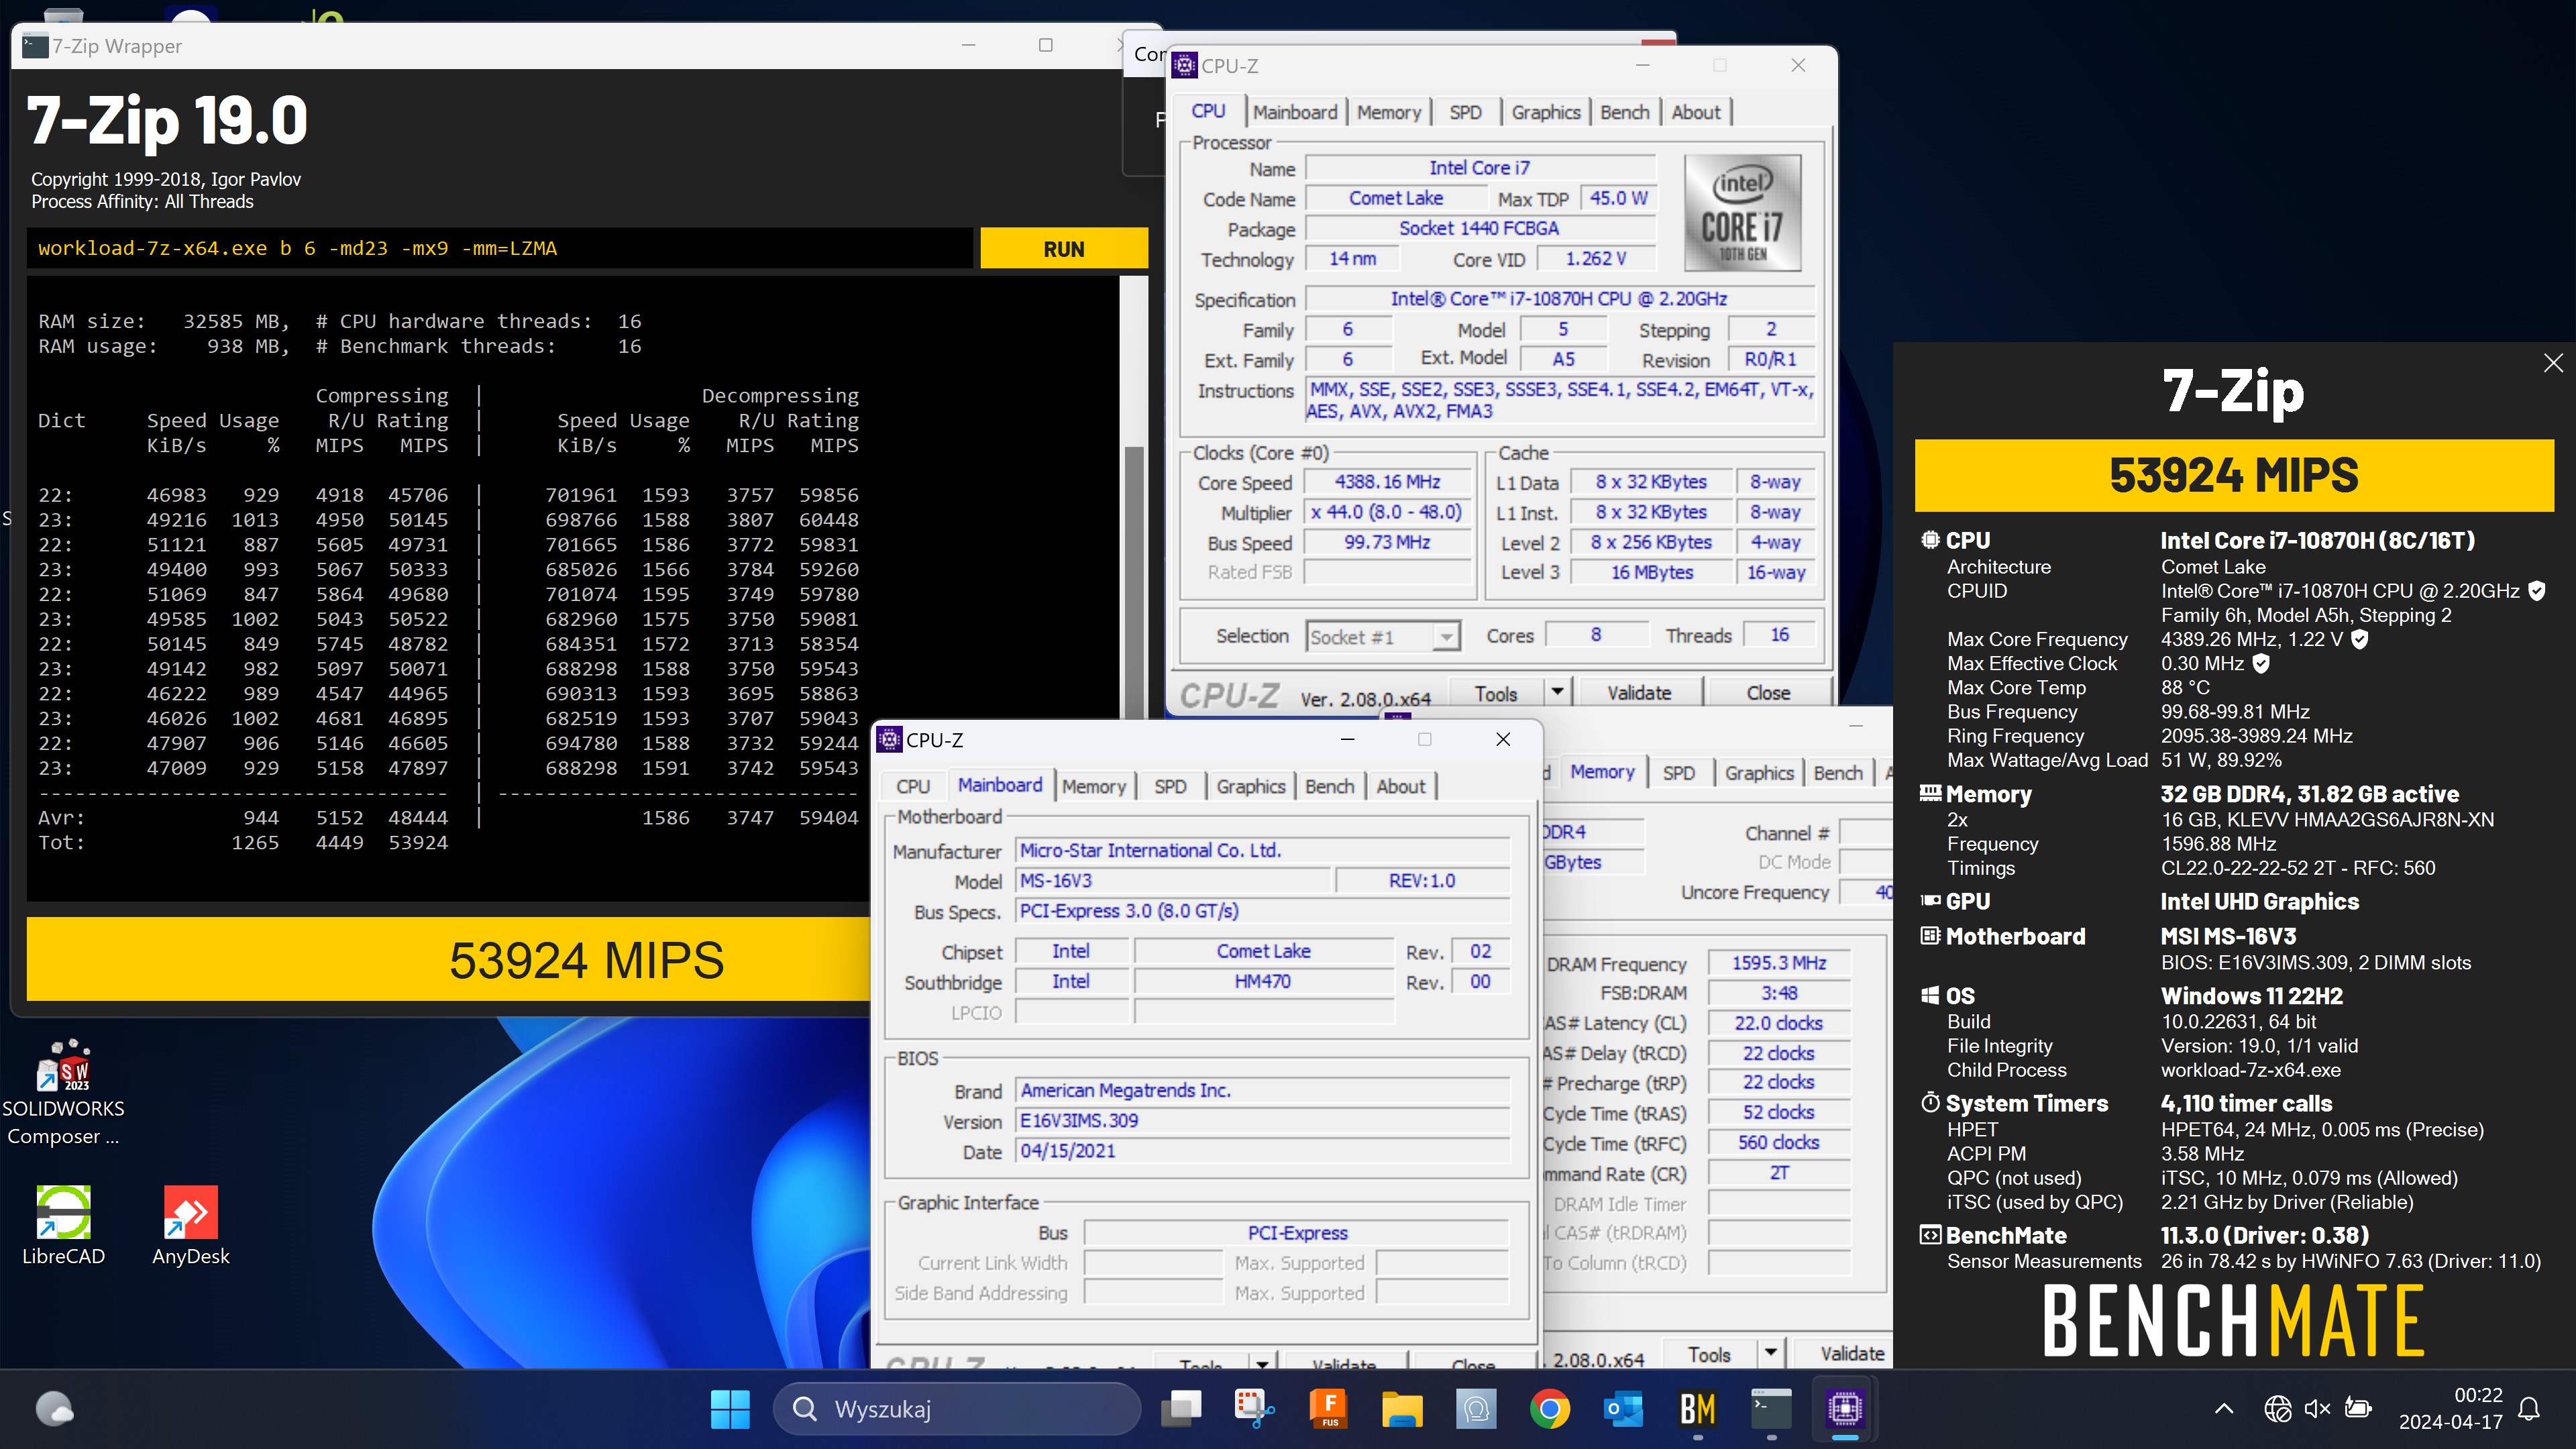Viewport: 2576px width, 1449px height.
Task: Click the 53924 MIPS score banner in BenchMate
Action: coord(2234,475)
